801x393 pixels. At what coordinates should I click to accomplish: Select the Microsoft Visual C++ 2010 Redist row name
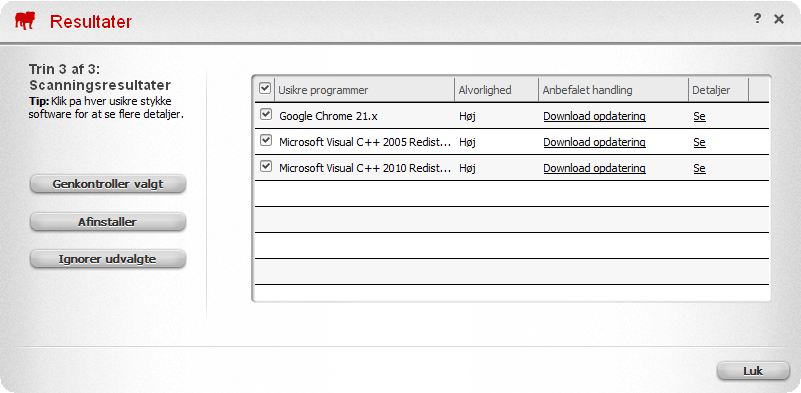point(365,168)
